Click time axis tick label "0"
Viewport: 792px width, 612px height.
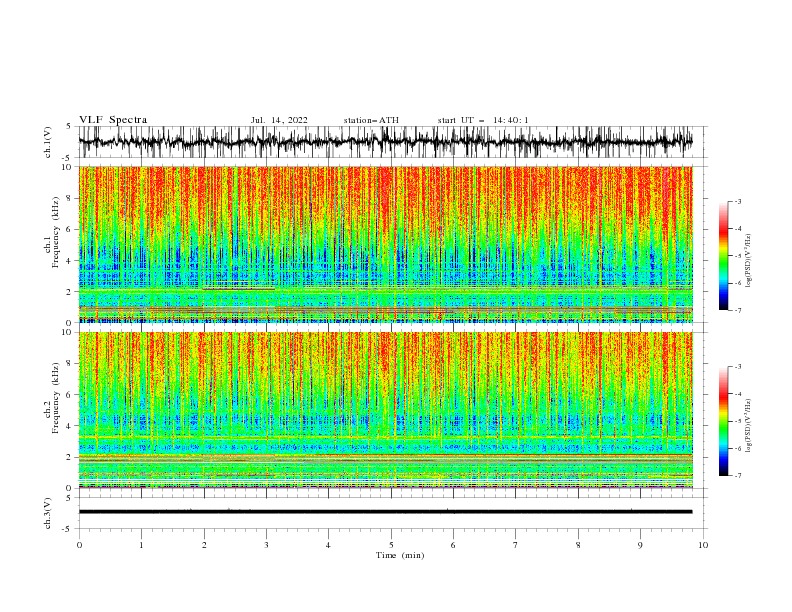(79, 545)
